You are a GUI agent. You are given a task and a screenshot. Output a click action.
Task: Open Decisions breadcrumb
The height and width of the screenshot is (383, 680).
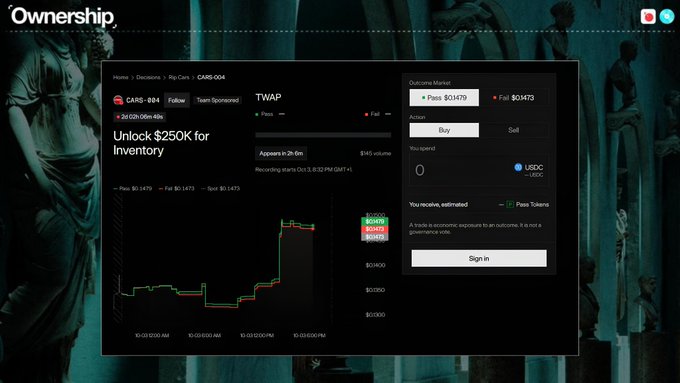[148, 77]
